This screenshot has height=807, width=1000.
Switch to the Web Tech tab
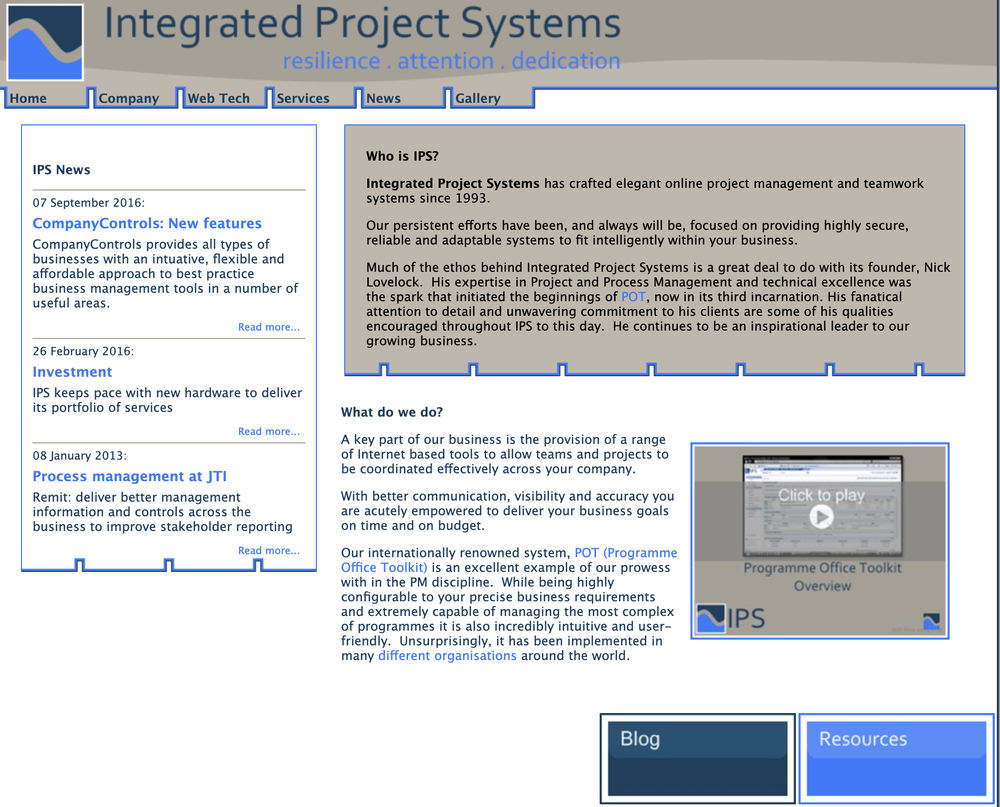[224, 98]
